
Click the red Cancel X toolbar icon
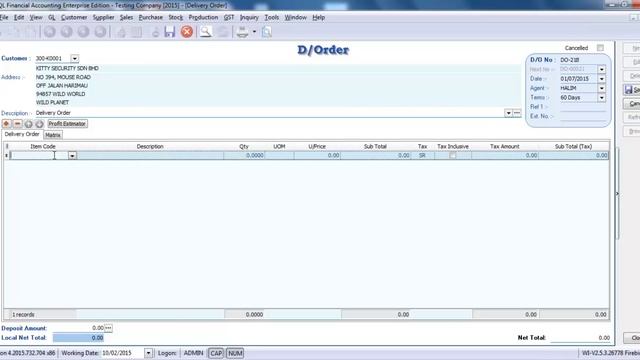(x=187, y=32)
